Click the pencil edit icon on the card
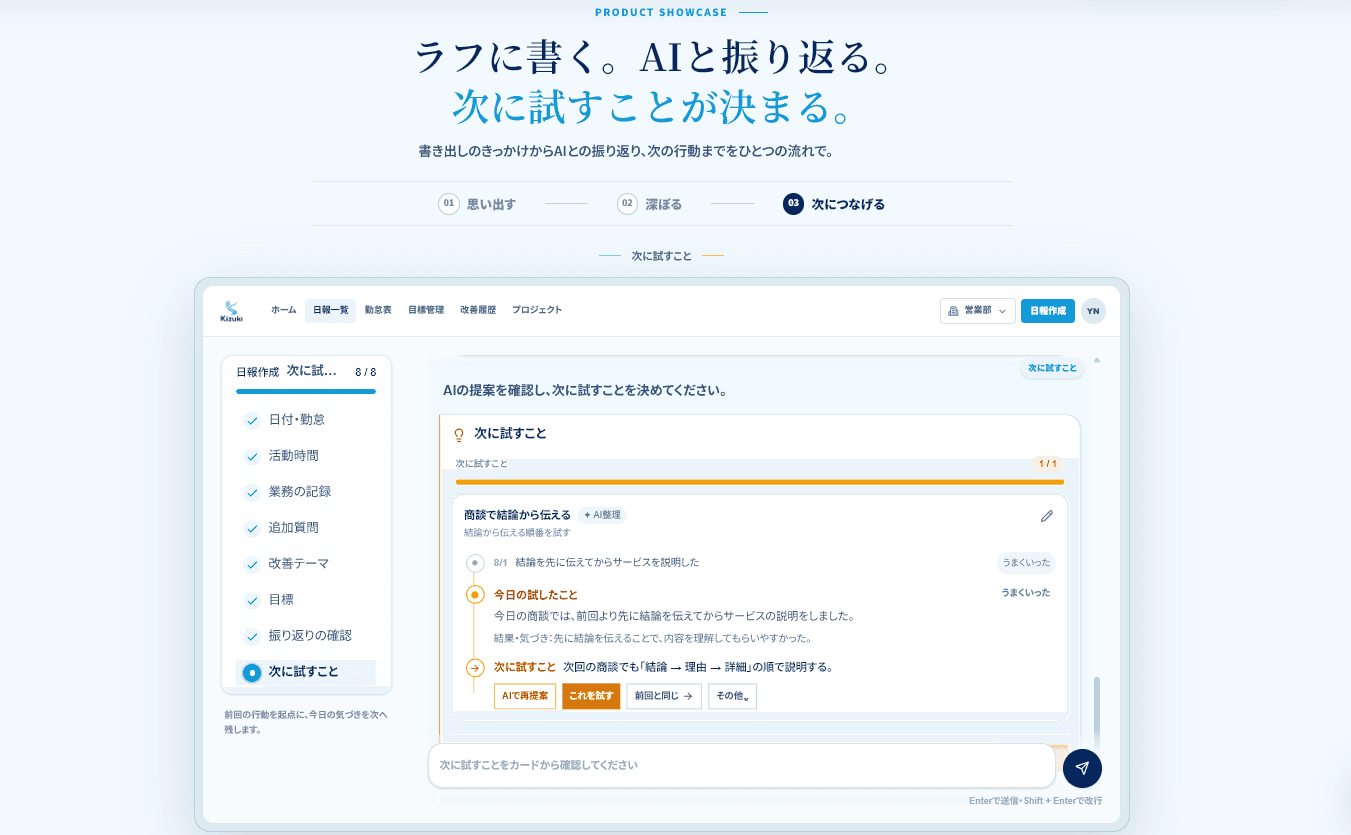The image size is (1351, 835). tap(1047, 516)
